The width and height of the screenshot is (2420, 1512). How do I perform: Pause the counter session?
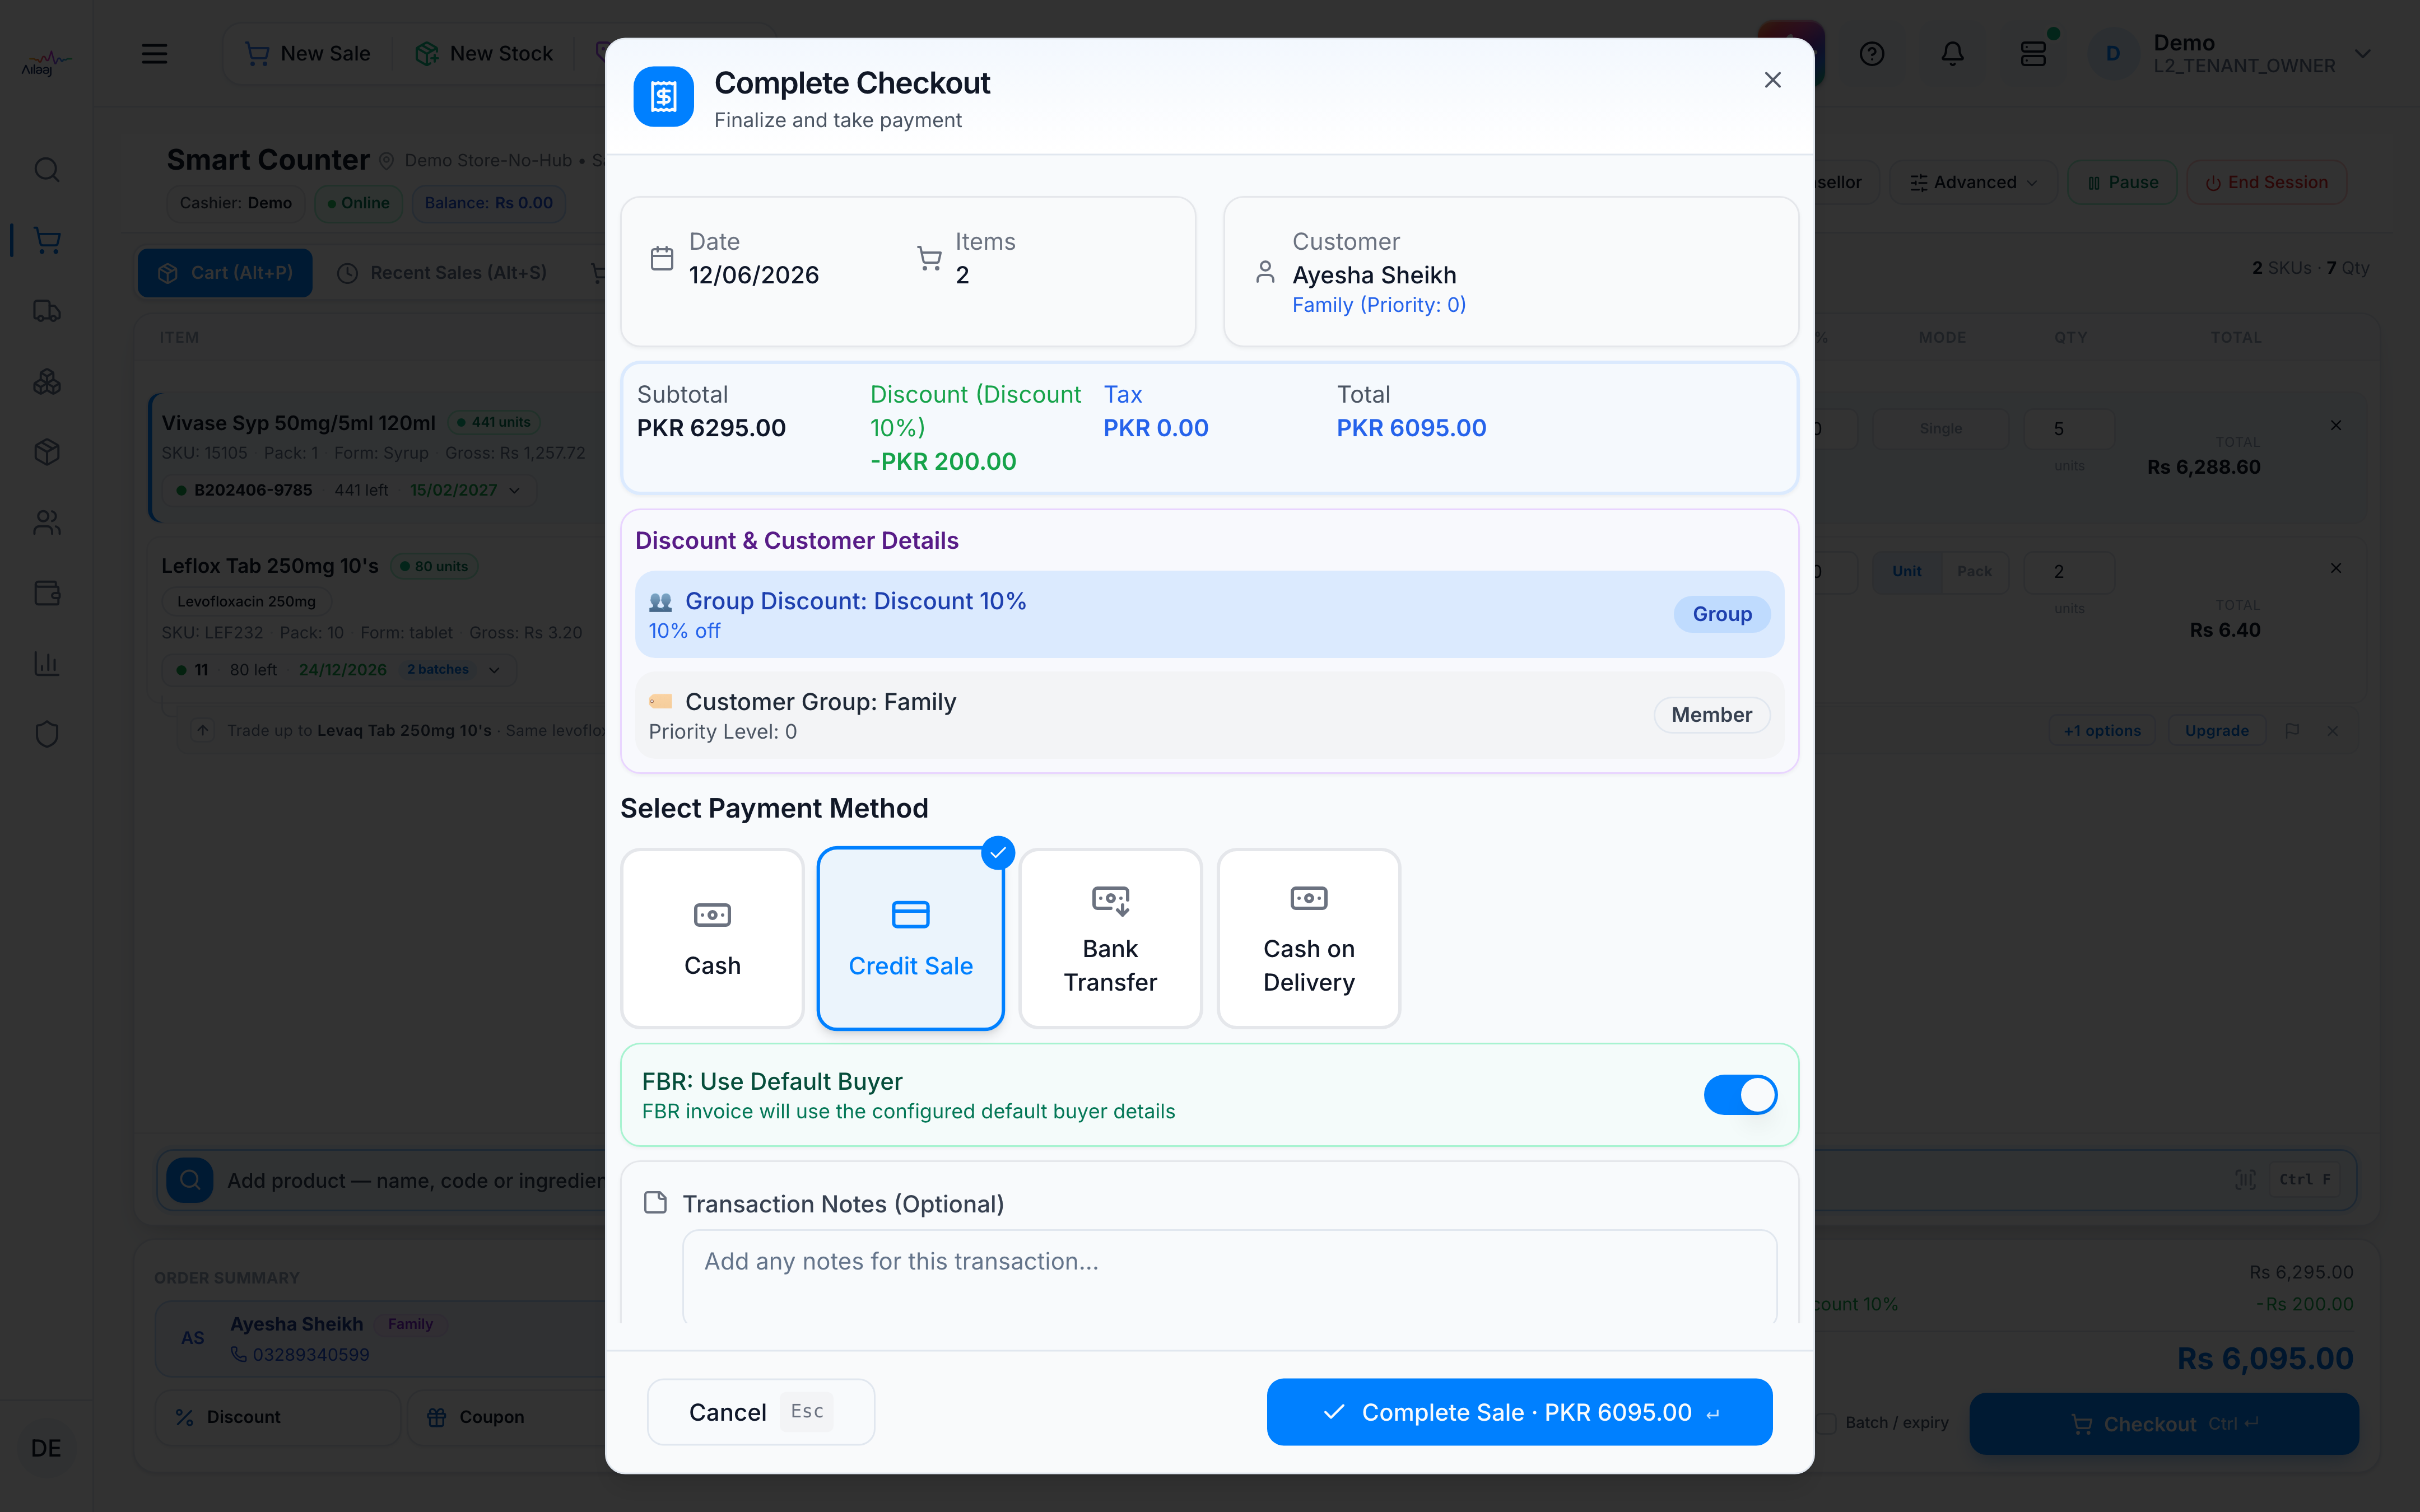tap(2122, 183)
